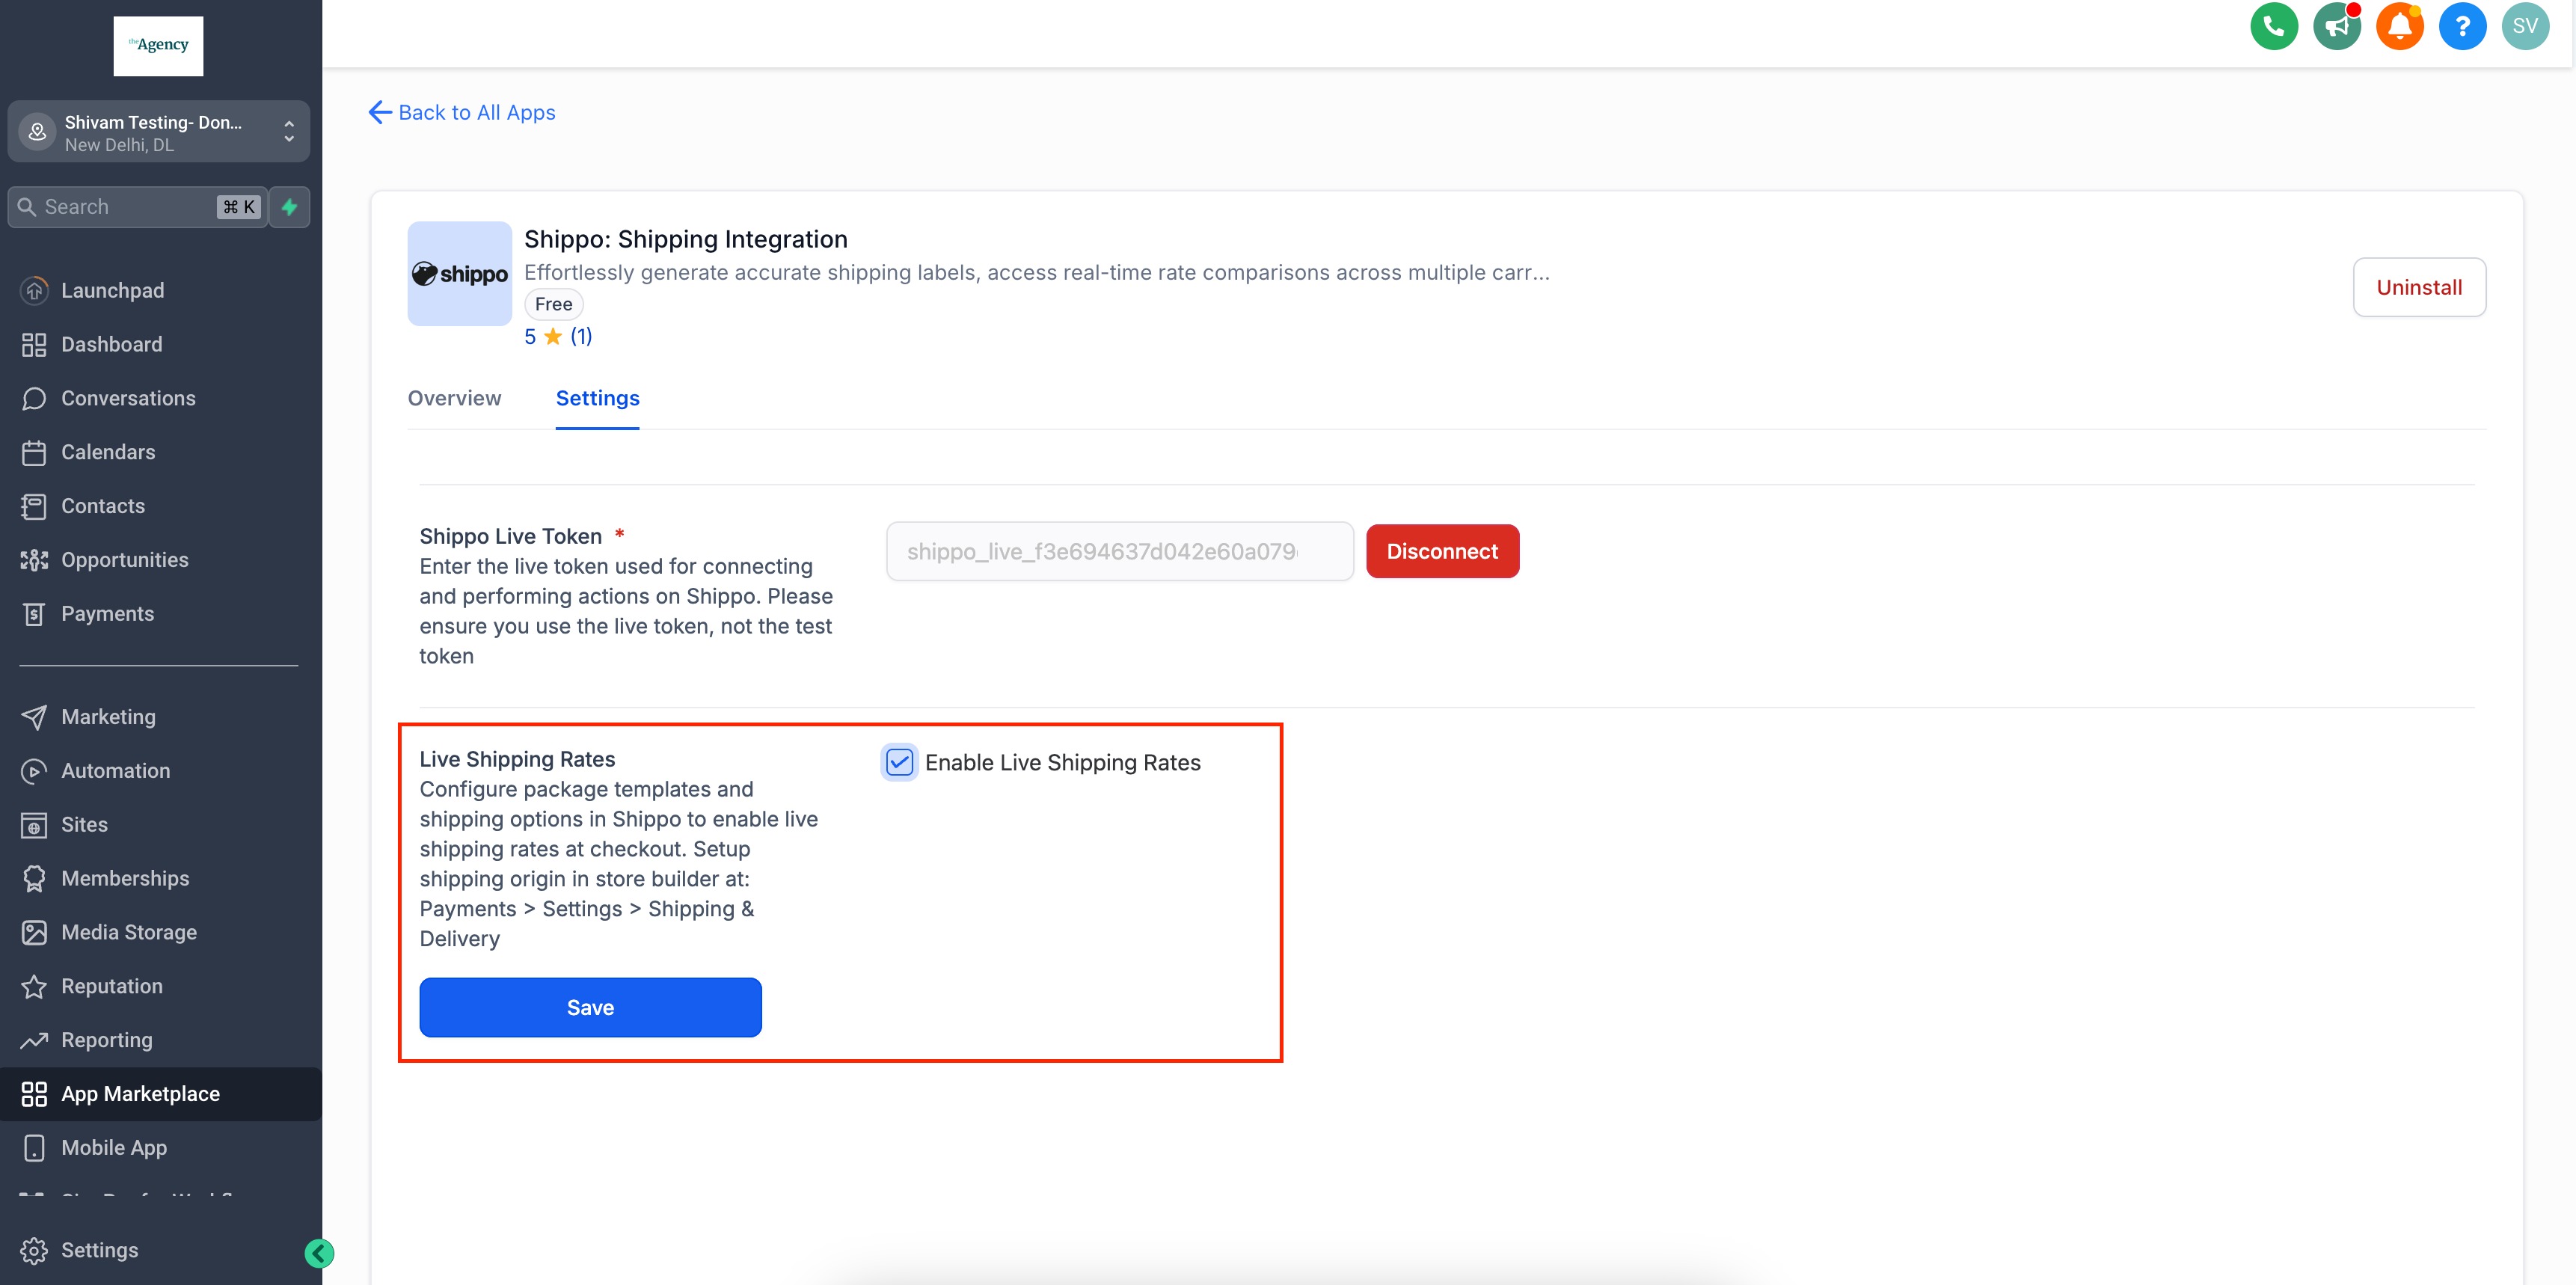This screenshot has height=1285, width=2576.
Task: Select the Settings tab
Action: 597,398
